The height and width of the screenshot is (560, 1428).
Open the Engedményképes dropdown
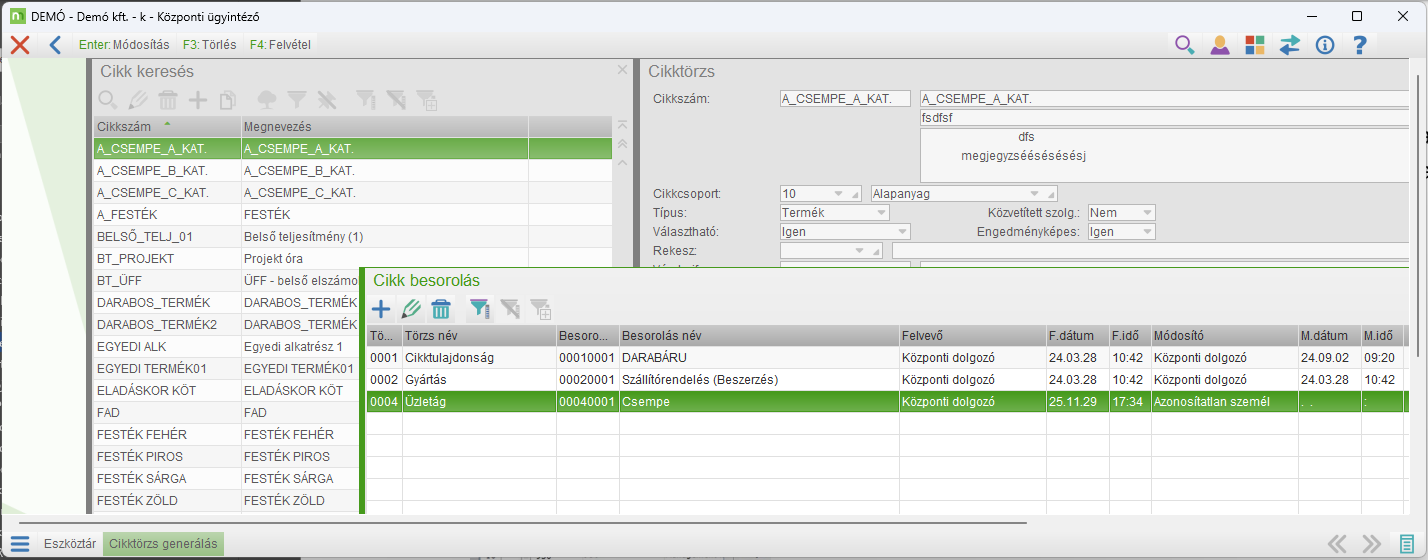[1121, 231]
